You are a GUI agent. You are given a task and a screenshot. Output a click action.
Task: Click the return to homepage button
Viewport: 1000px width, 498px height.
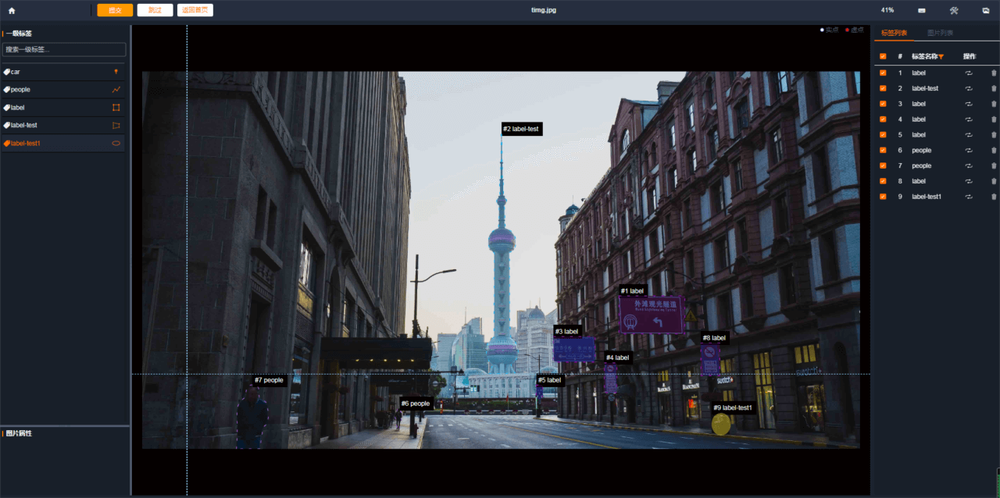[x=195, y=10]
